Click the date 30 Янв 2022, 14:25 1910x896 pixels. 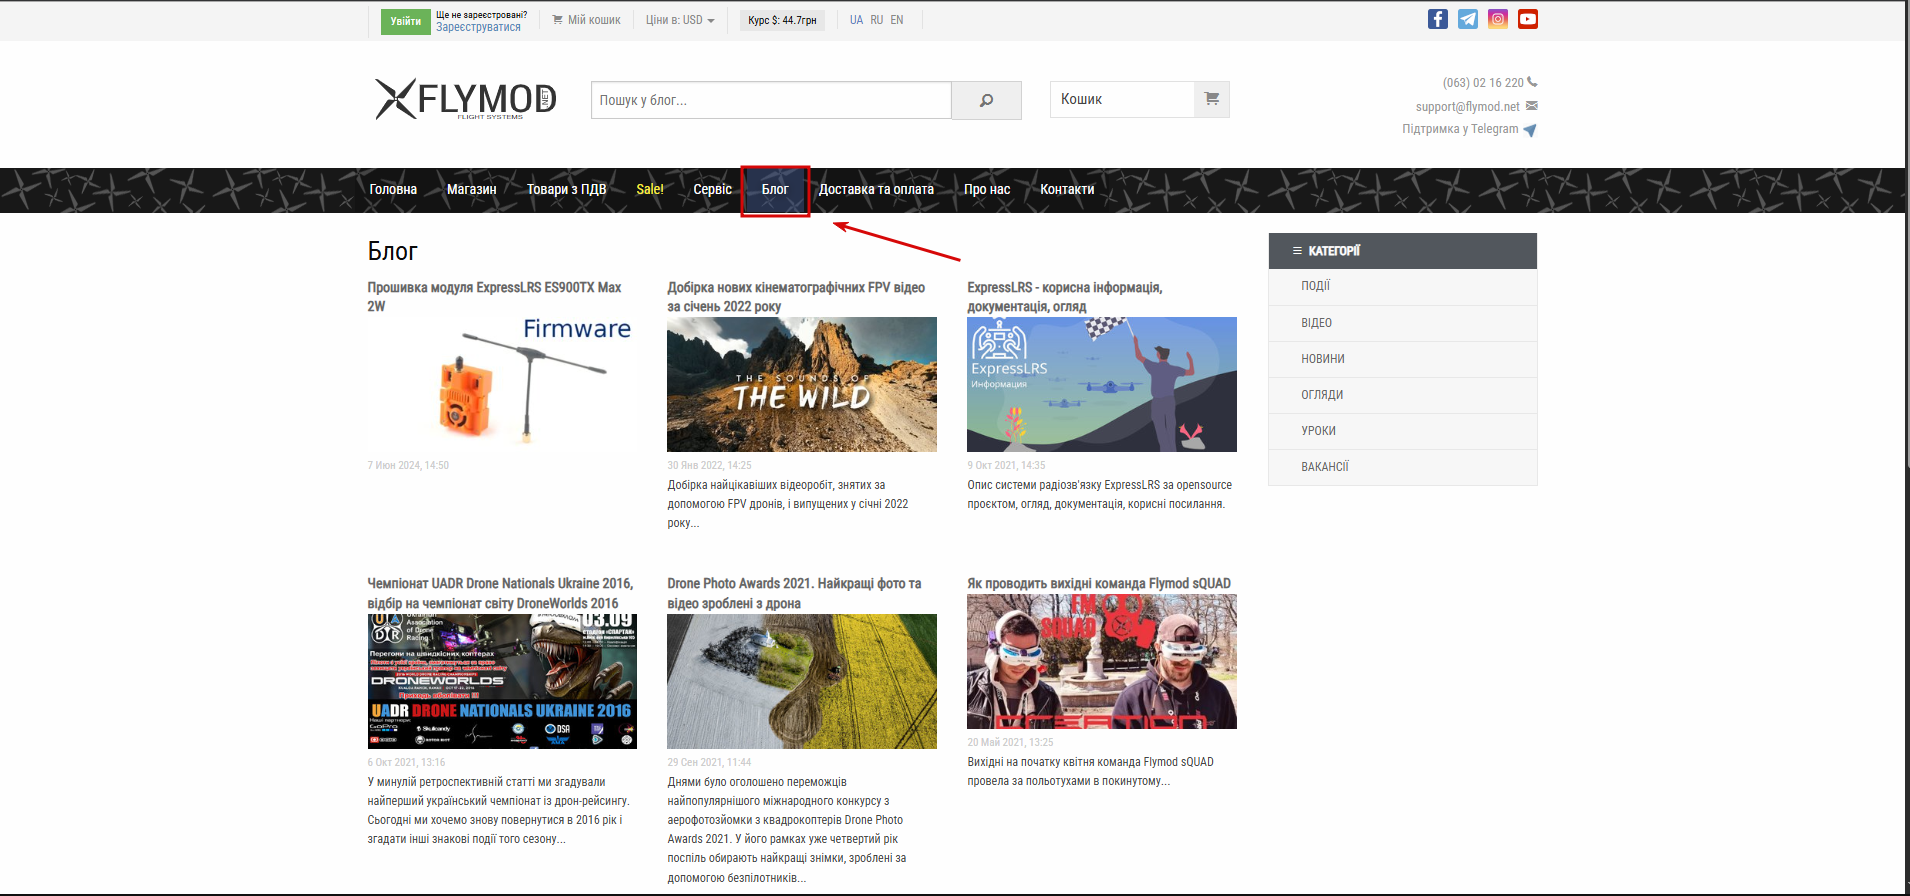[x=709, y=466]
